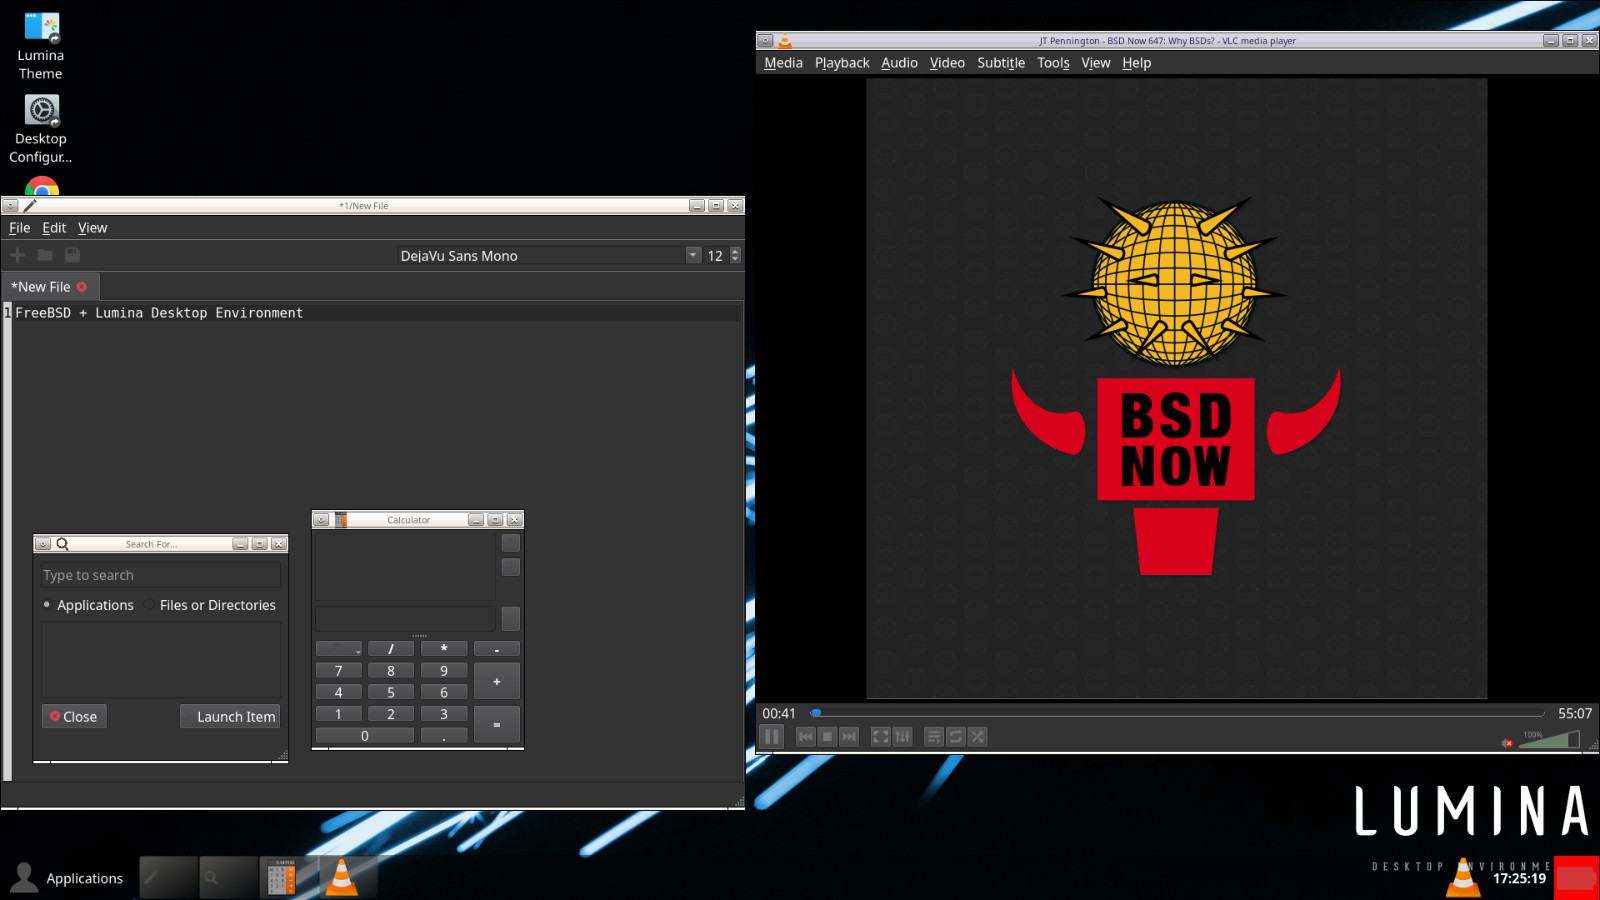Stop playback in VLC
Screen dimensions: 1600x900
(x=827, y=737)
